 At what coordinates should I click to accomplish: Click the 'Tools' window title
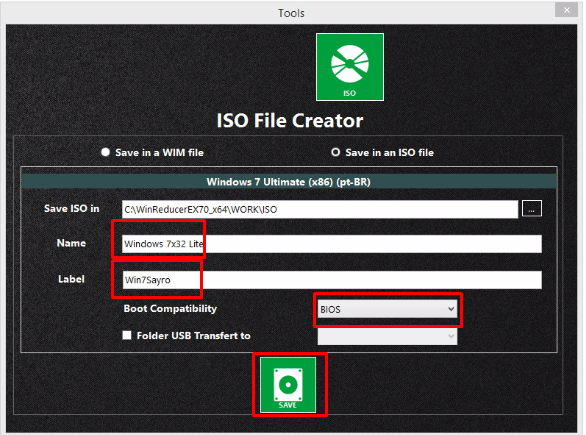click(291, 13)
